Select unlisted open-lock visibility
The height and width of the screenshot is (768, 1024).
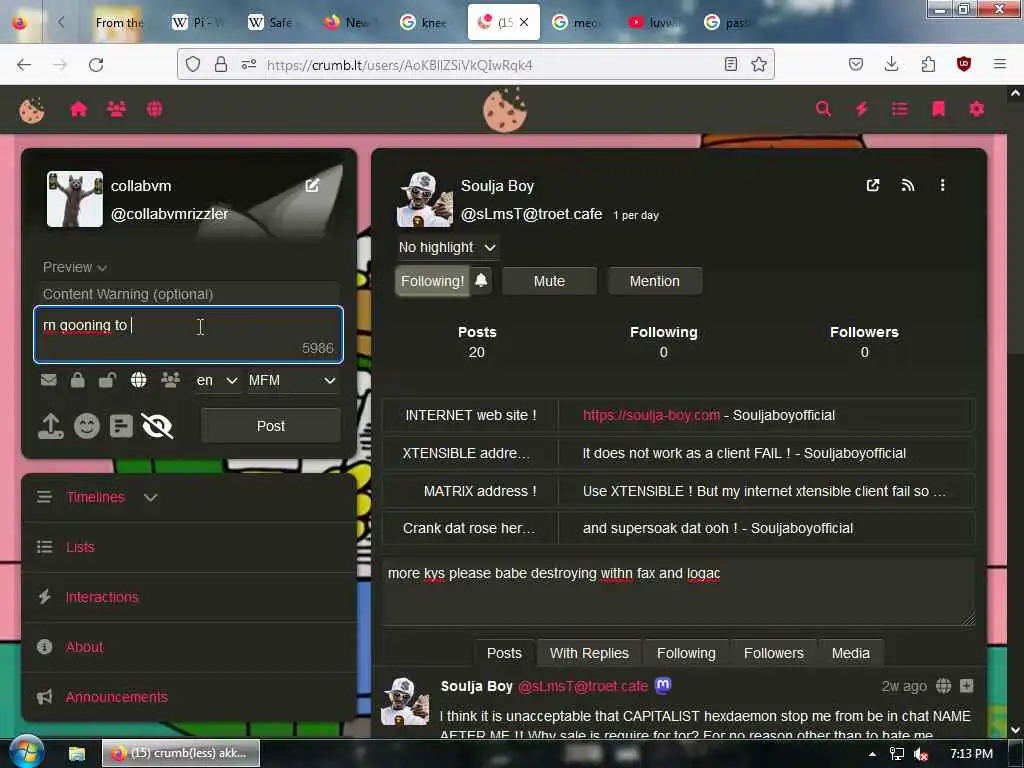tap(108, 380)
